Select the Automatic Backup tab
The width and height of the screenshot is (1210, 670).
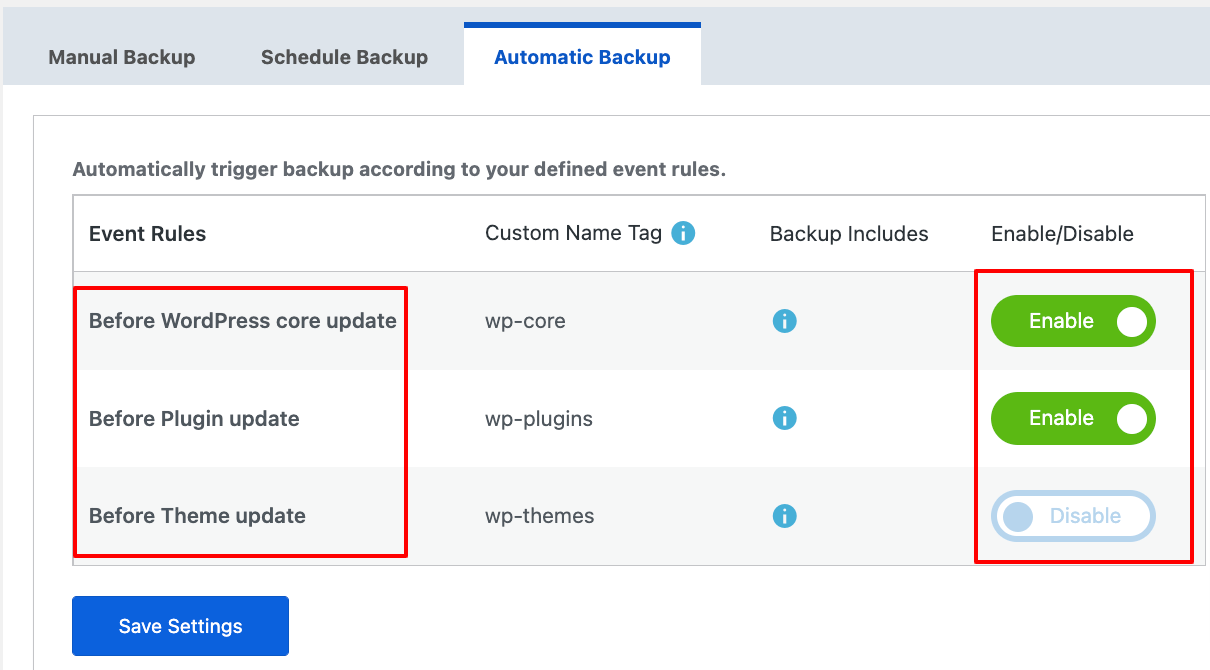point(582,57)
